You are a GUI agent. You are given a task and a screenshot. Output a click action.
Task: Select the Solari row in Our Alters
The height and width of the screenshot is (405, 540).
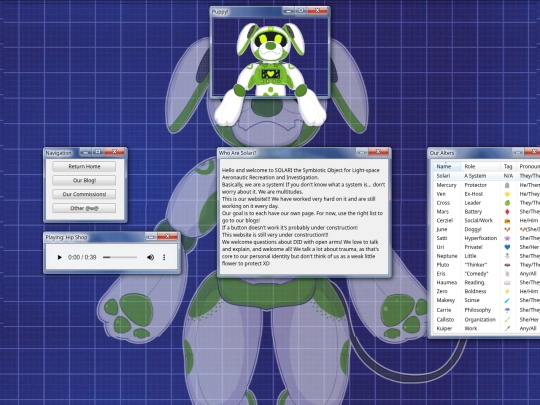click(486, 176)
